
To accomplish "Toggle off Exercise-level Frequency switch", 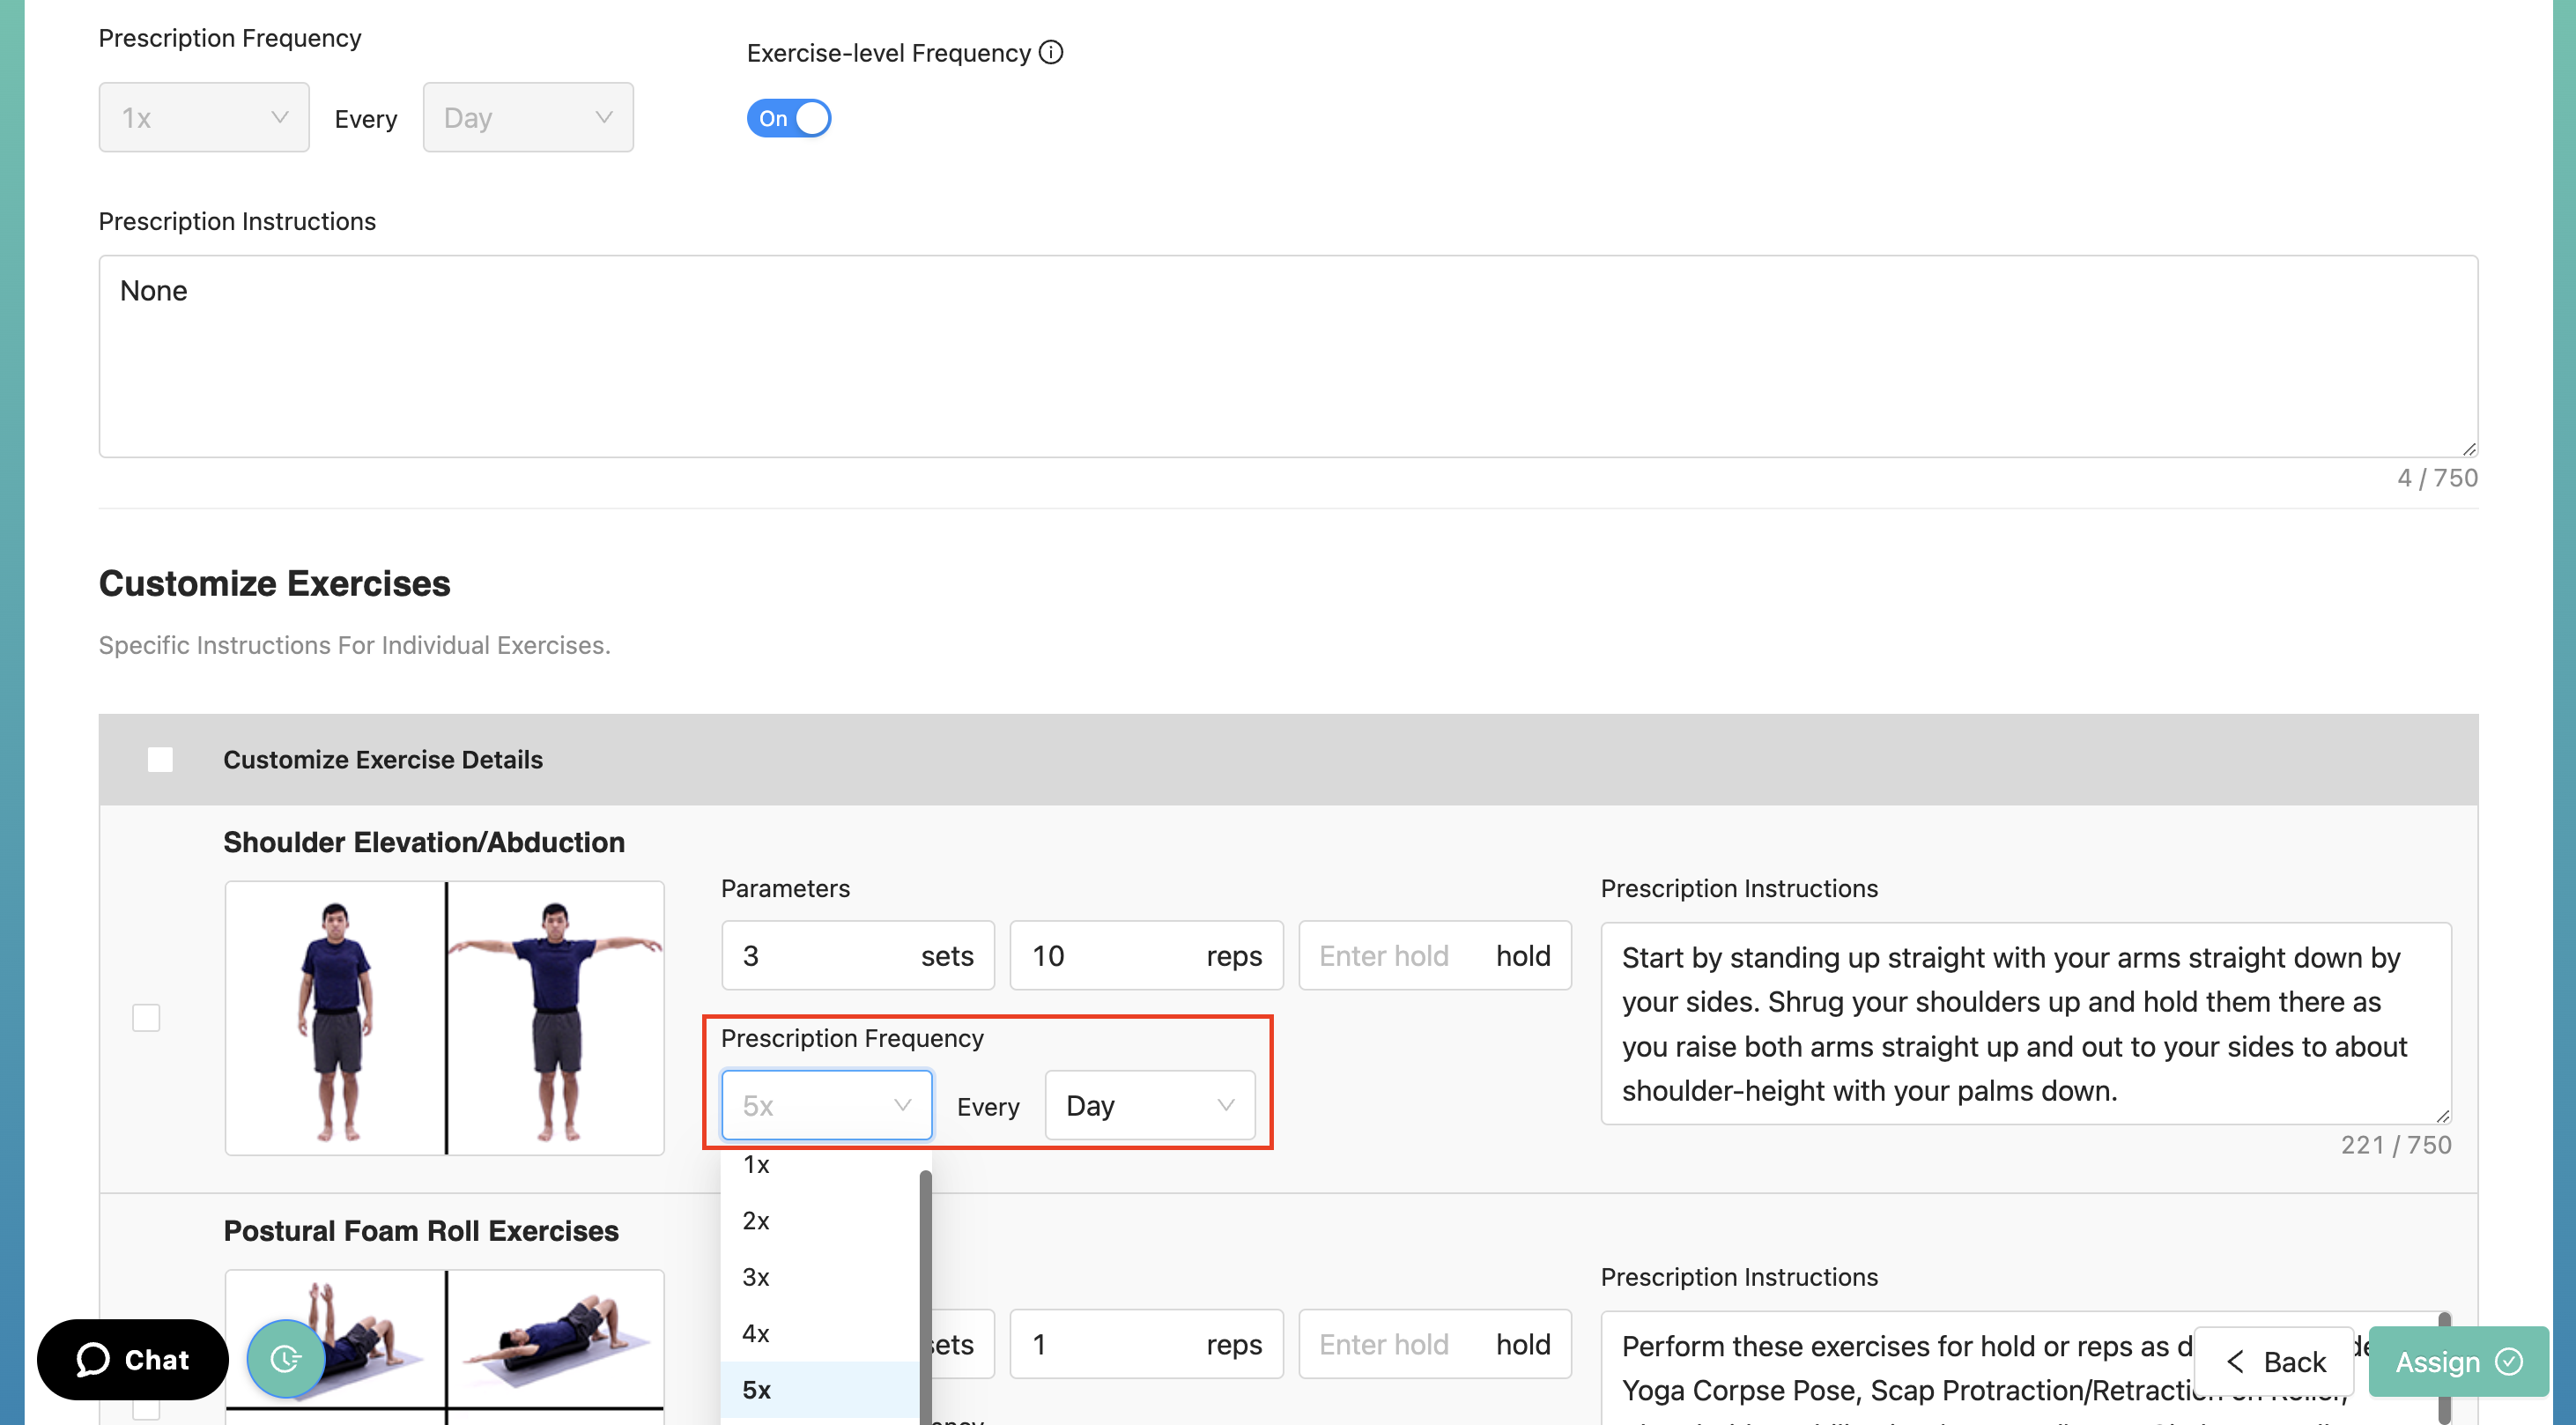I will [788, 118].
